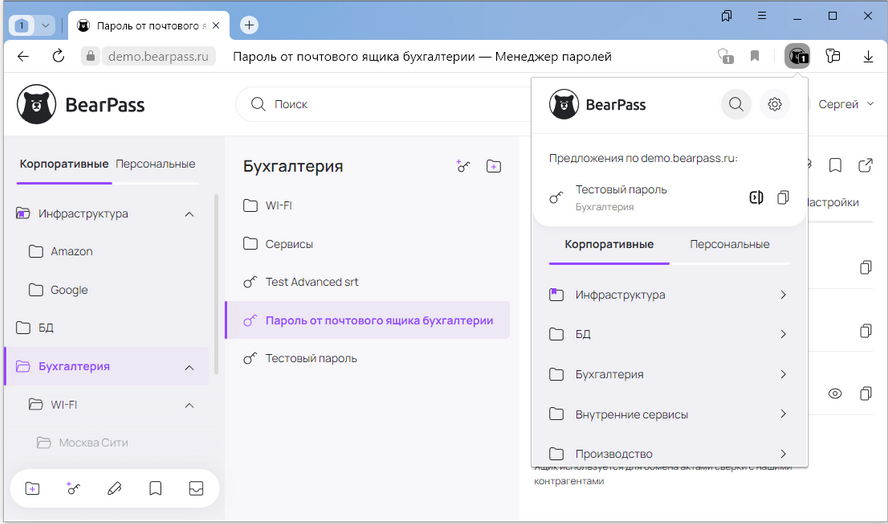Collapse the Инфраструктура folder in sidebar
The height and width of the screenshot is (524, 888).
[190, 214]
